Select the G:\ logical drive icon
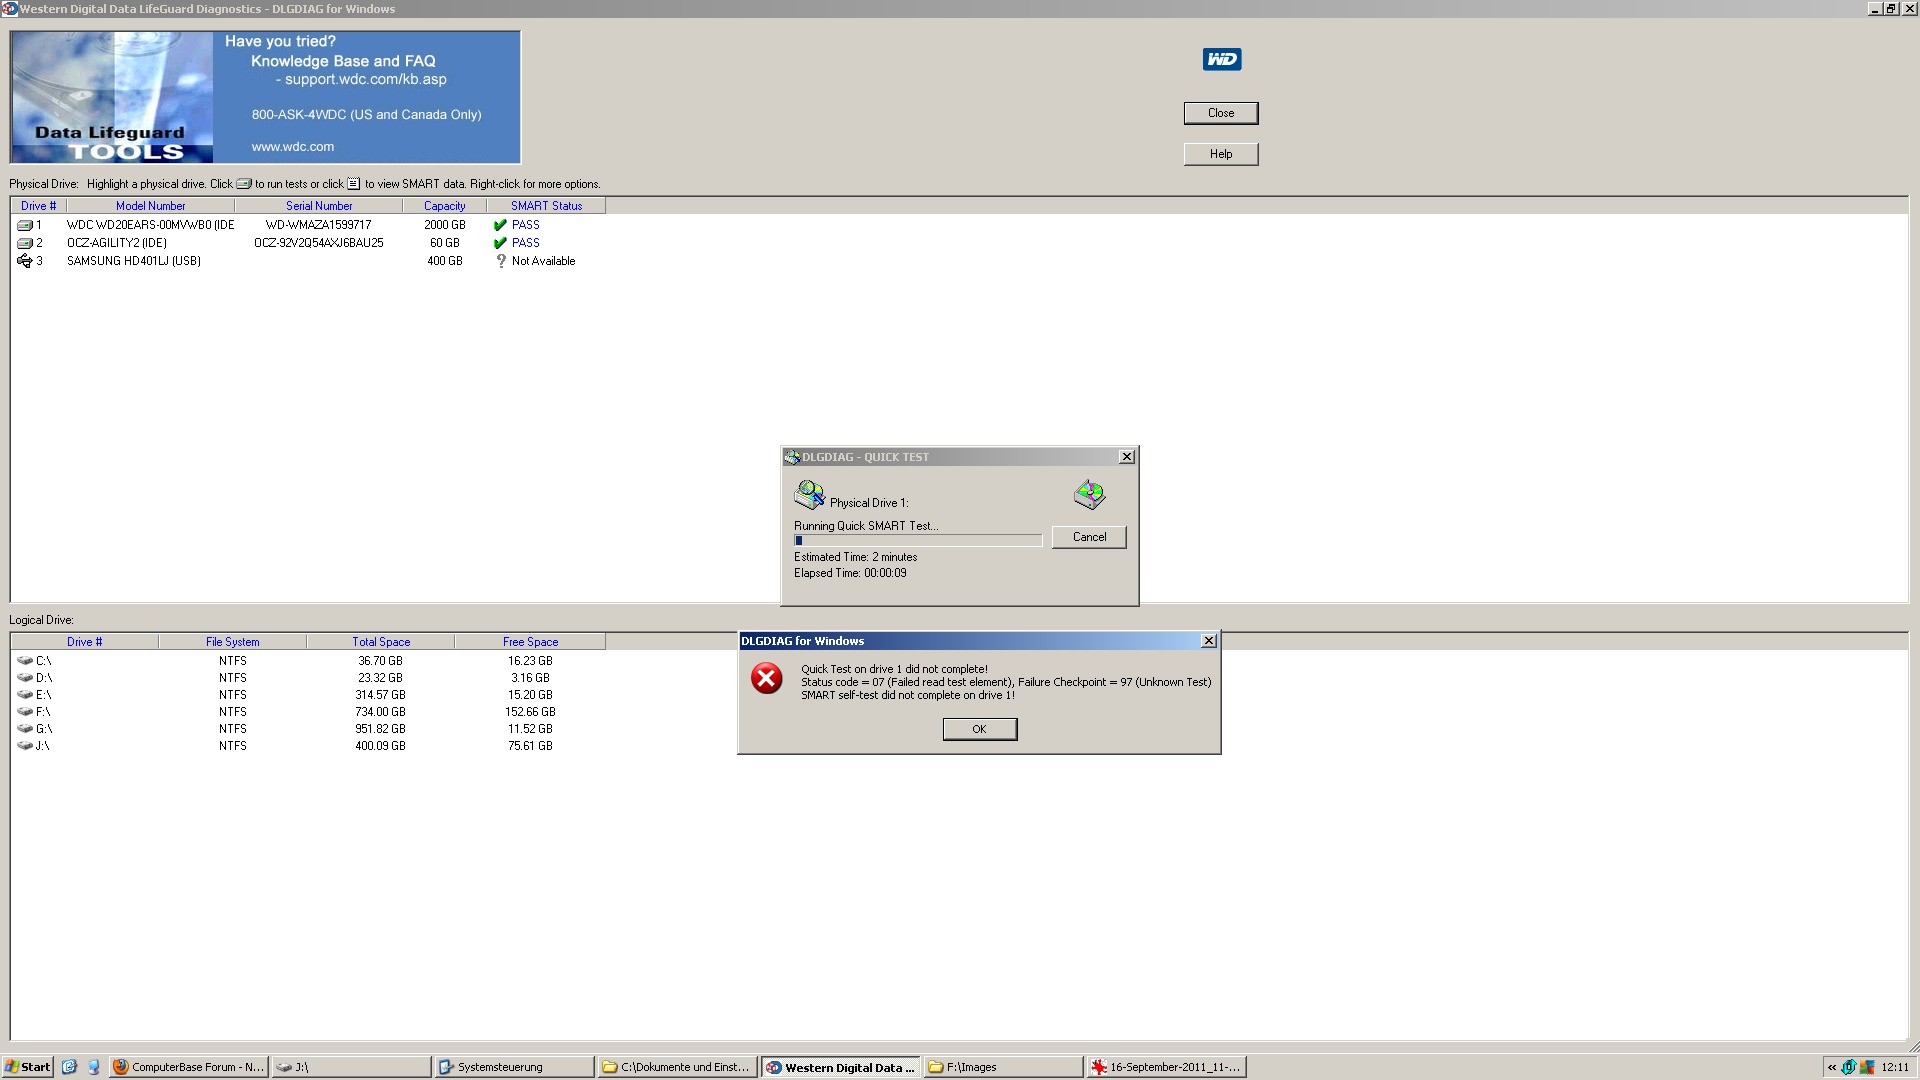This screenshot has width=1920, height=1080. click(x=25, y=729)
